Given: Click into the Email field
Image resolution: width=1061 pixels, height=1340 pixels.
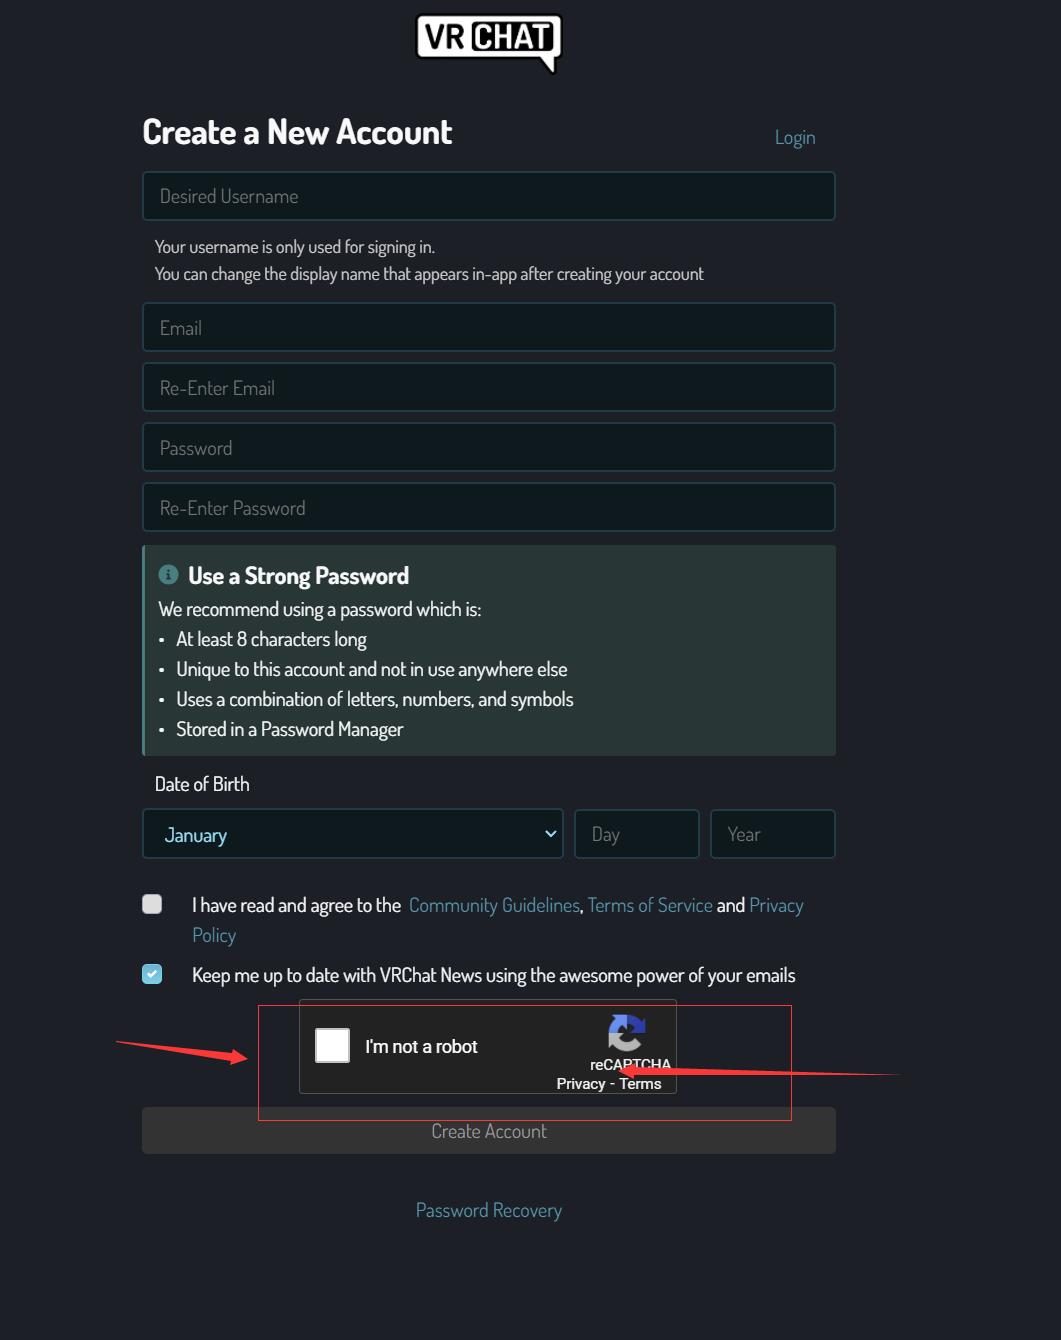Looking at the screenshot, I should 489,327.
